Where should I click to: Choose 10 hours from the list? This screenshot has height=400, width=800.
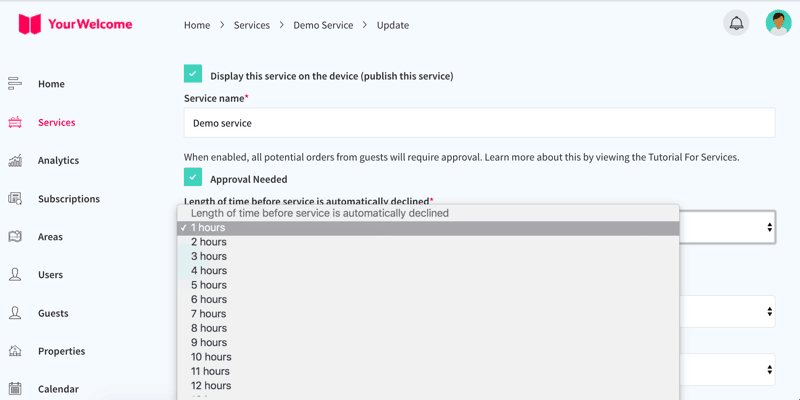point(428,357)
